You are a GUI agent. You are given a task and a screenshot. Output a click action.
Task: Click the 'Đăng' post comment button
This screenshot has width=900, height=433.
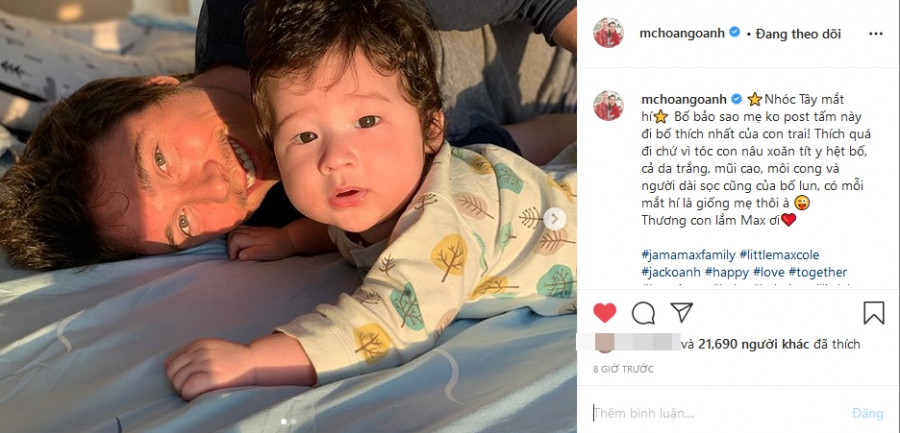pos(867,413)
